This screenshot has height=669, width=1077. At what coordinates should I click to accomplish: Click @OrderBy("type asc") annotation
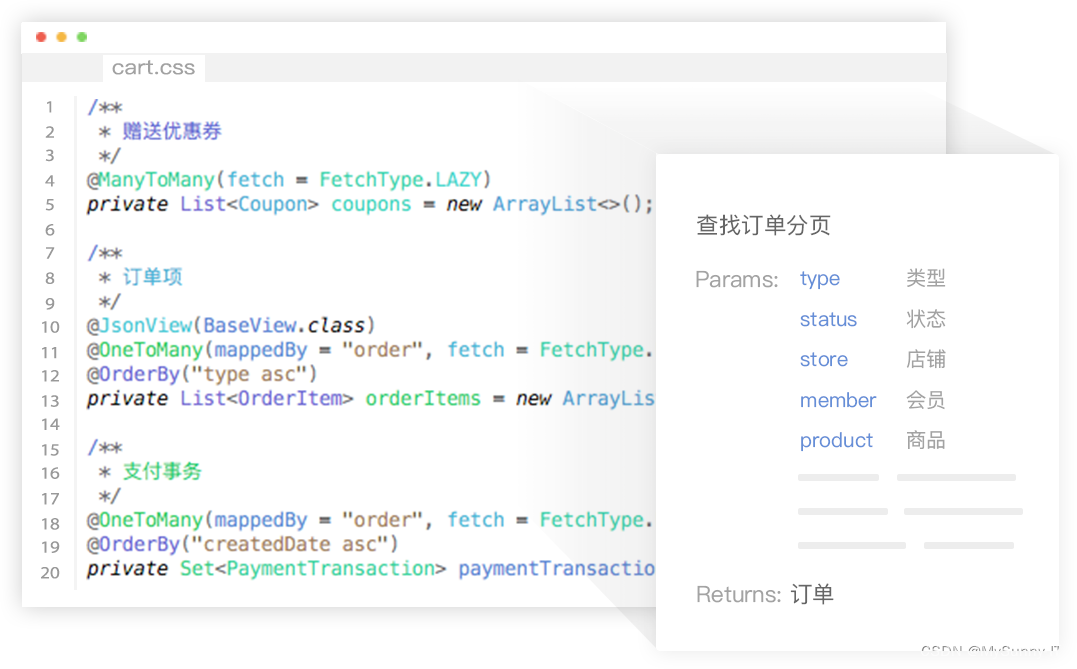(x=202, y=374)
